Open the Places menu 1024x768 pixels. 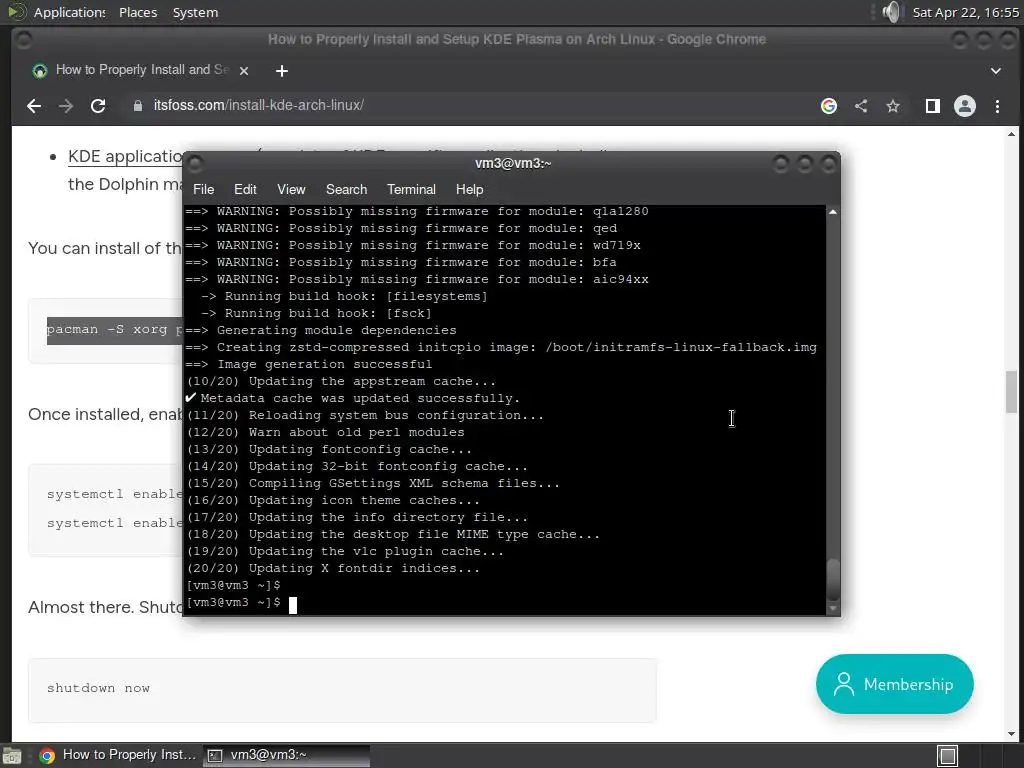coord(138,12)
